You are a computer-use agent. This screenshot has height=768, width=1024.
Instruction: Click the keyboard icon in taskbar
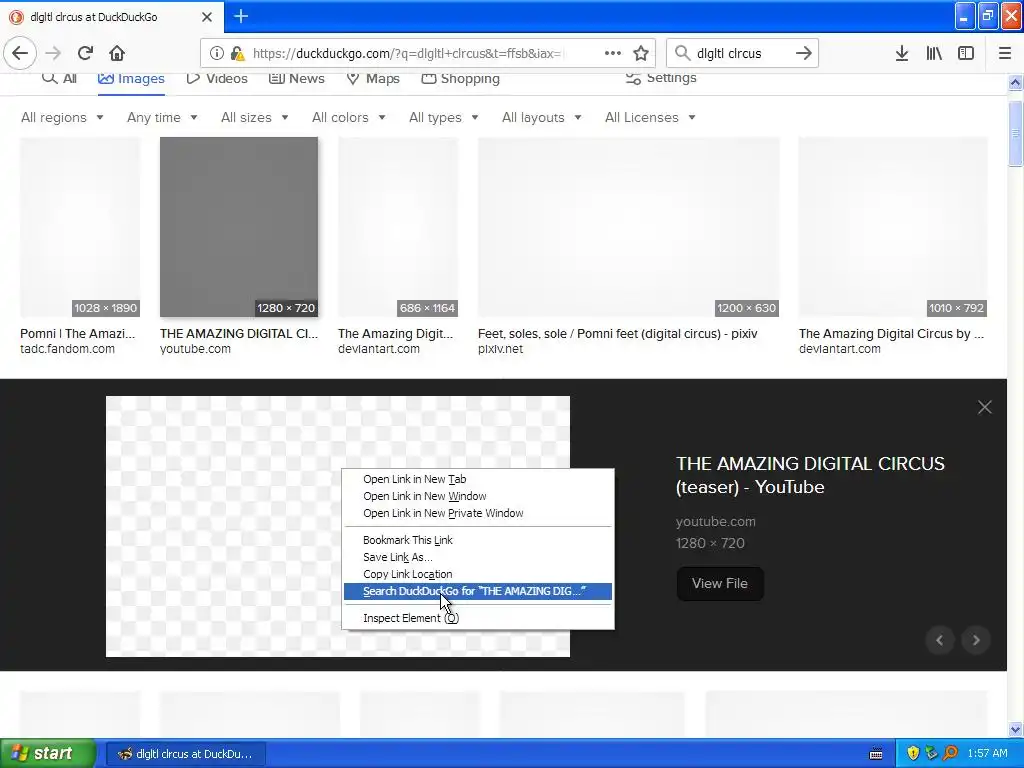[876, 754]
